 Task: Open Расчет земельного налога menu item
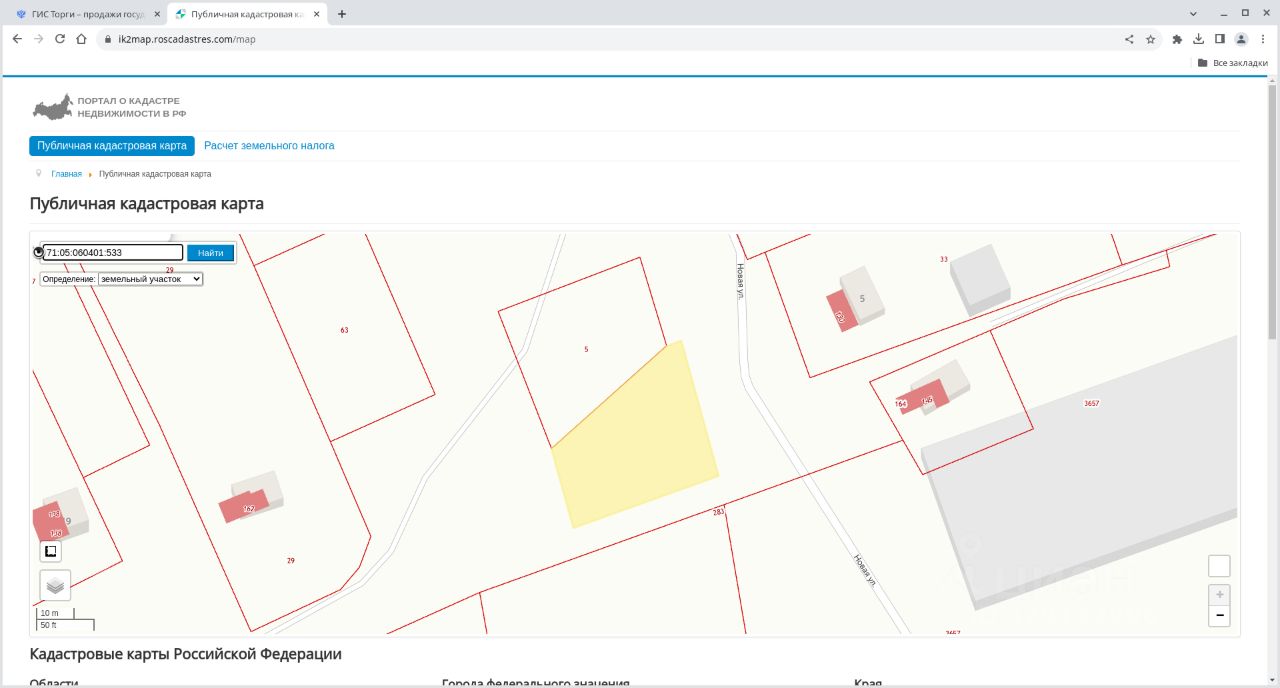coord(269,146)
